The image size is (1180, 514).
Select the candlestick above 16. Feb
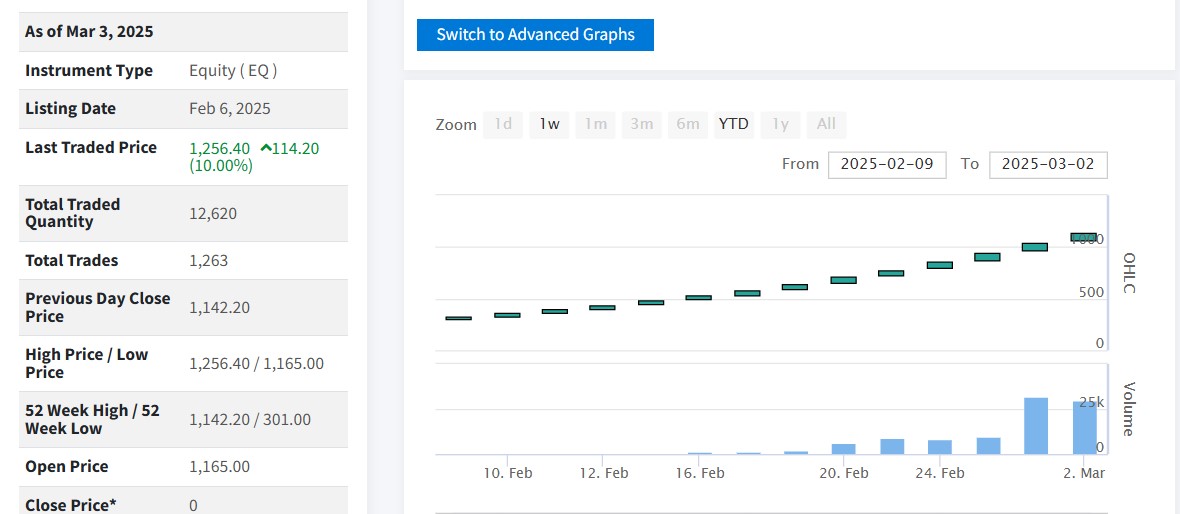tap(698, 297)
